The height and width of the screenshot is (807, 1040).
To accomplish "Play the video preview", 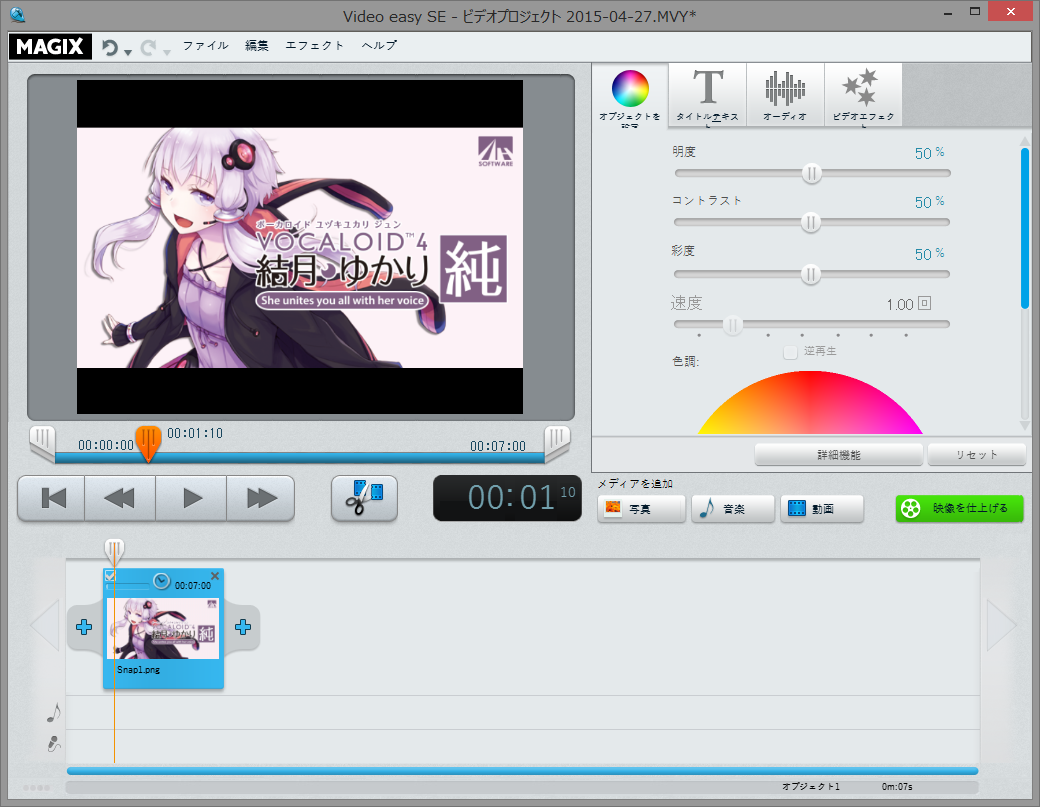I will click(192, 498).
